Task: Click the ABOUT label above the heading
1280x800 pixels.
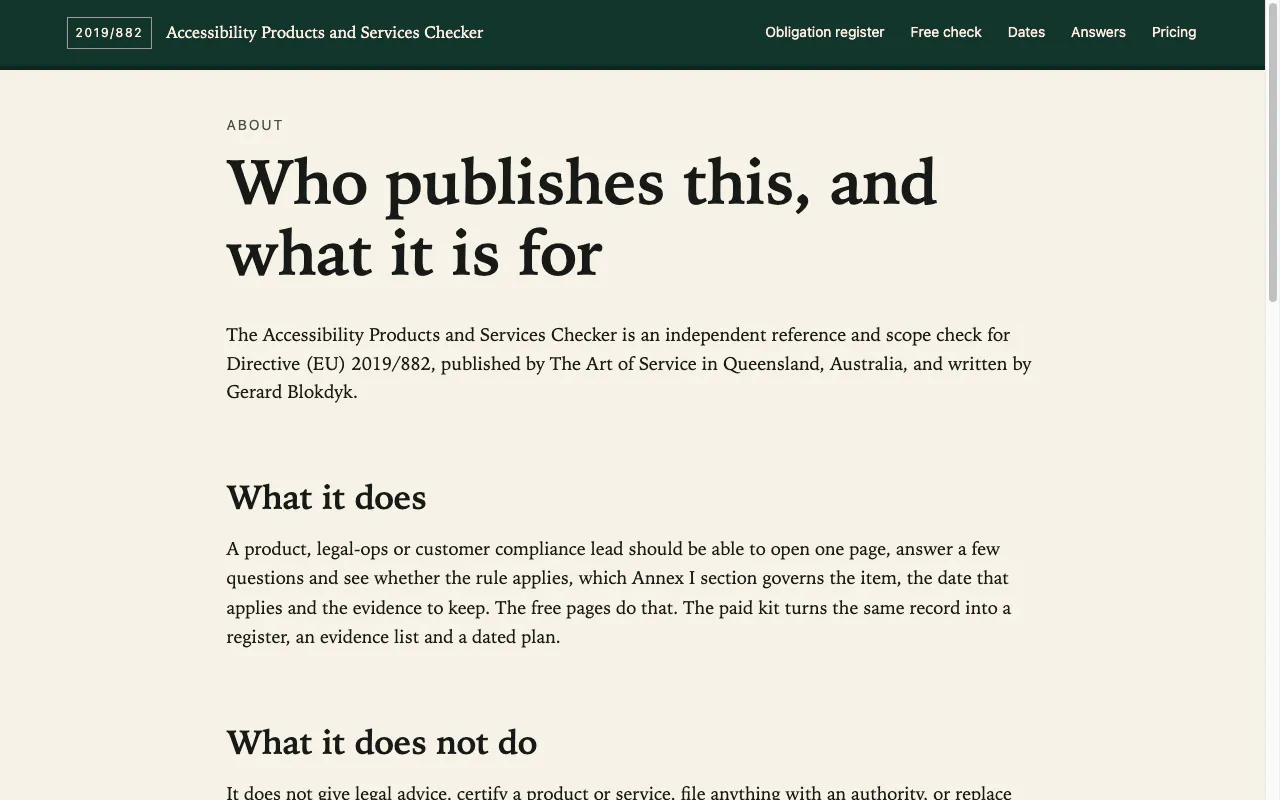Action: pyautogui.click(x=255, y=125)
